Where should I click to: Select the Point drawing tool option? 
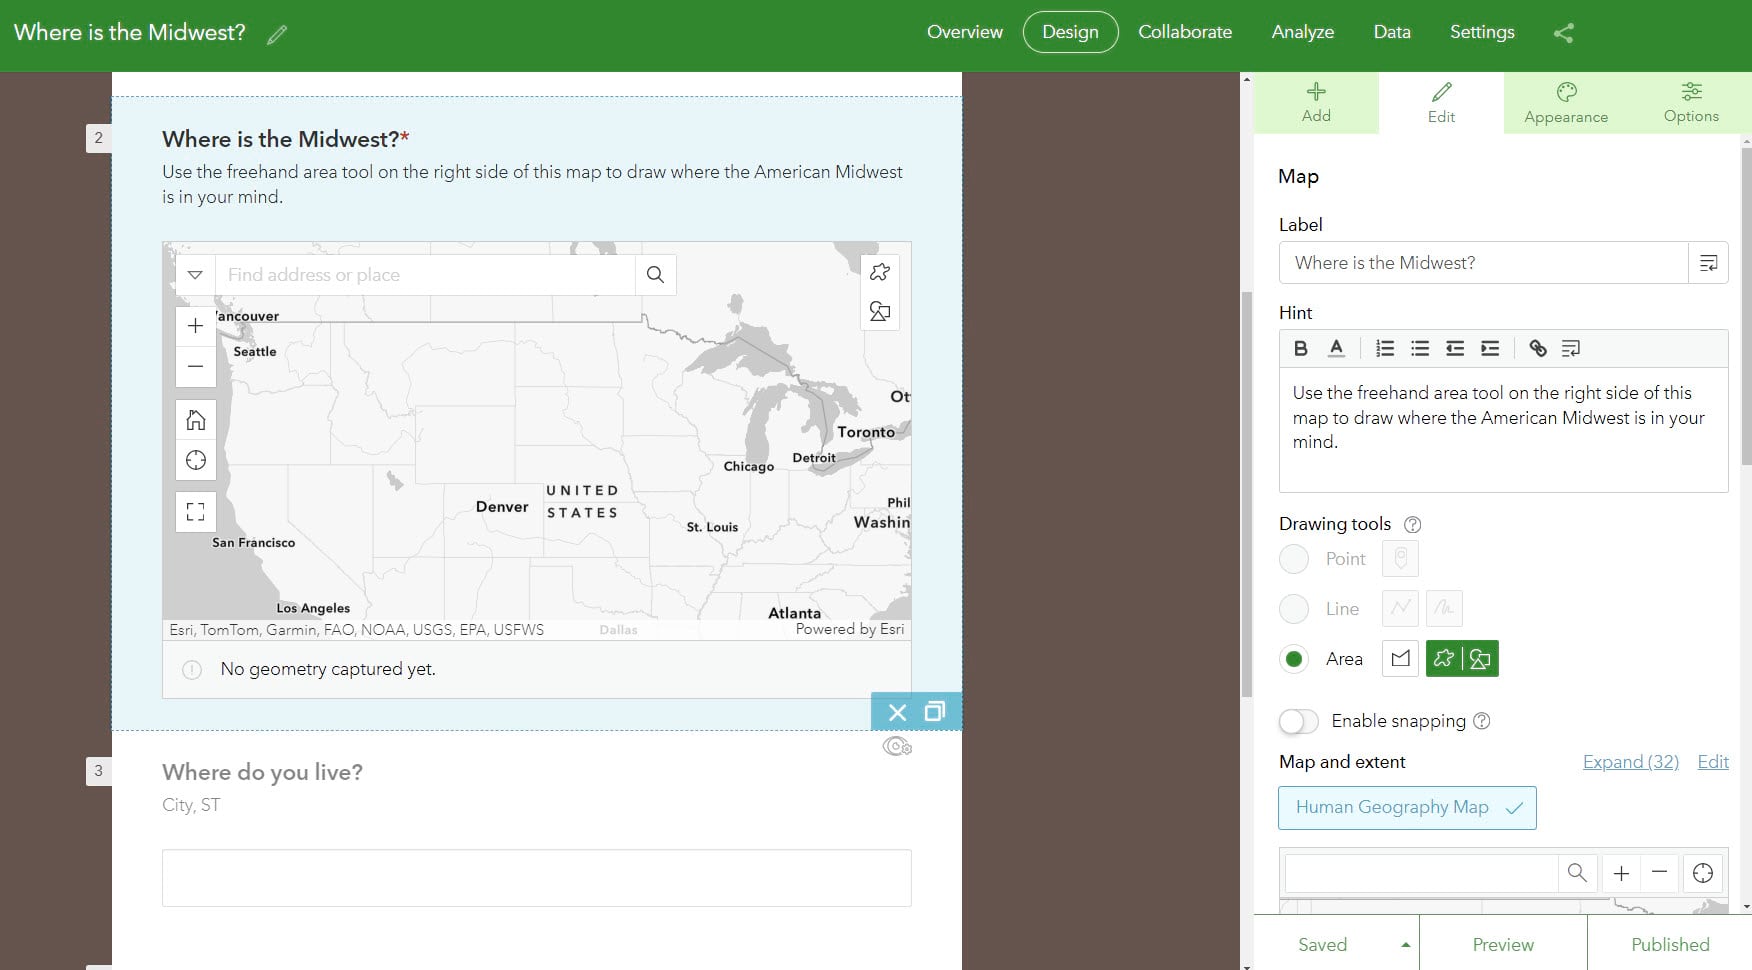(1294, 559)
